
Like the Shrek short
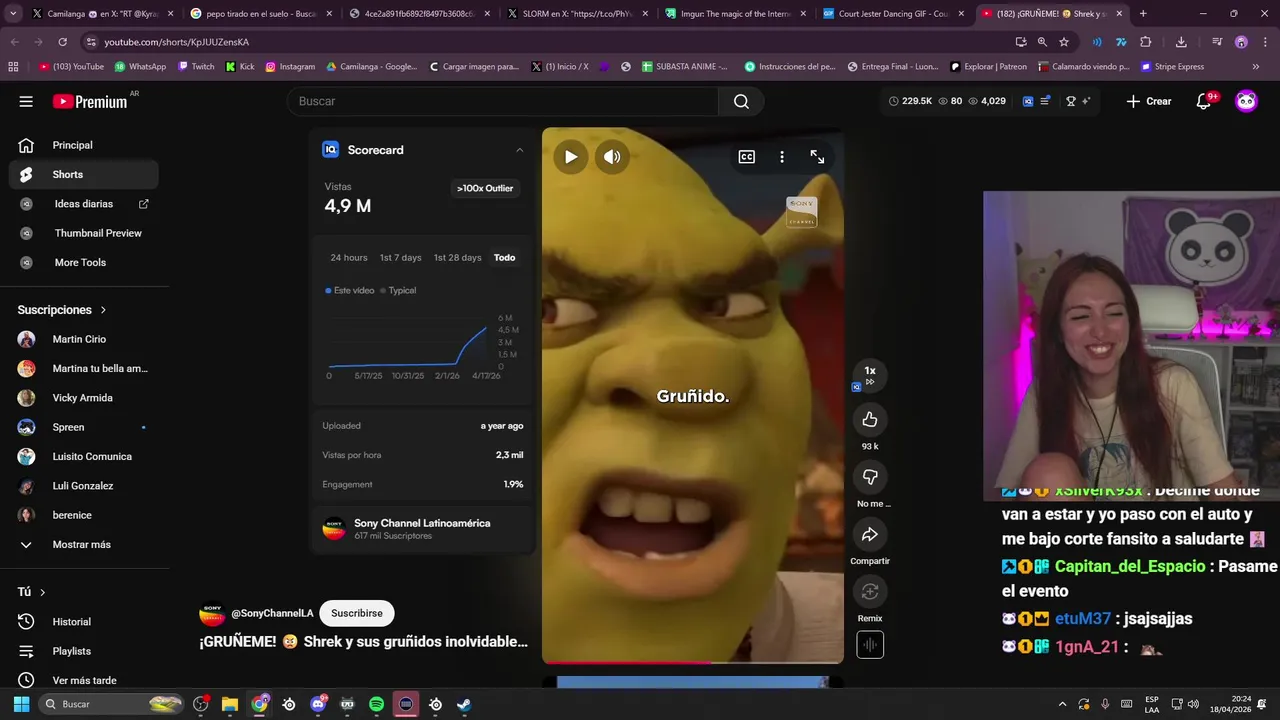pos(870,420)
